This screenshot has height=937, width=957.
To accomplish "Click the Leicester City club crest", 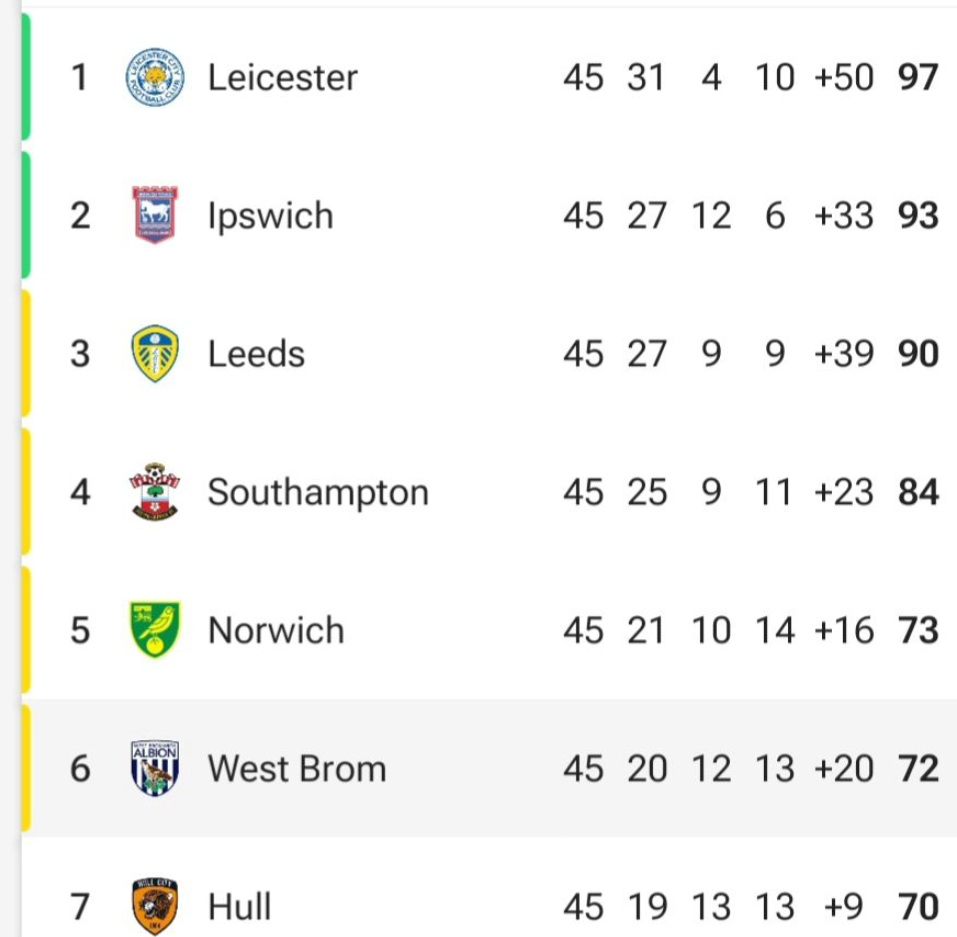I will pyautogui.click(x=154, y=77).
